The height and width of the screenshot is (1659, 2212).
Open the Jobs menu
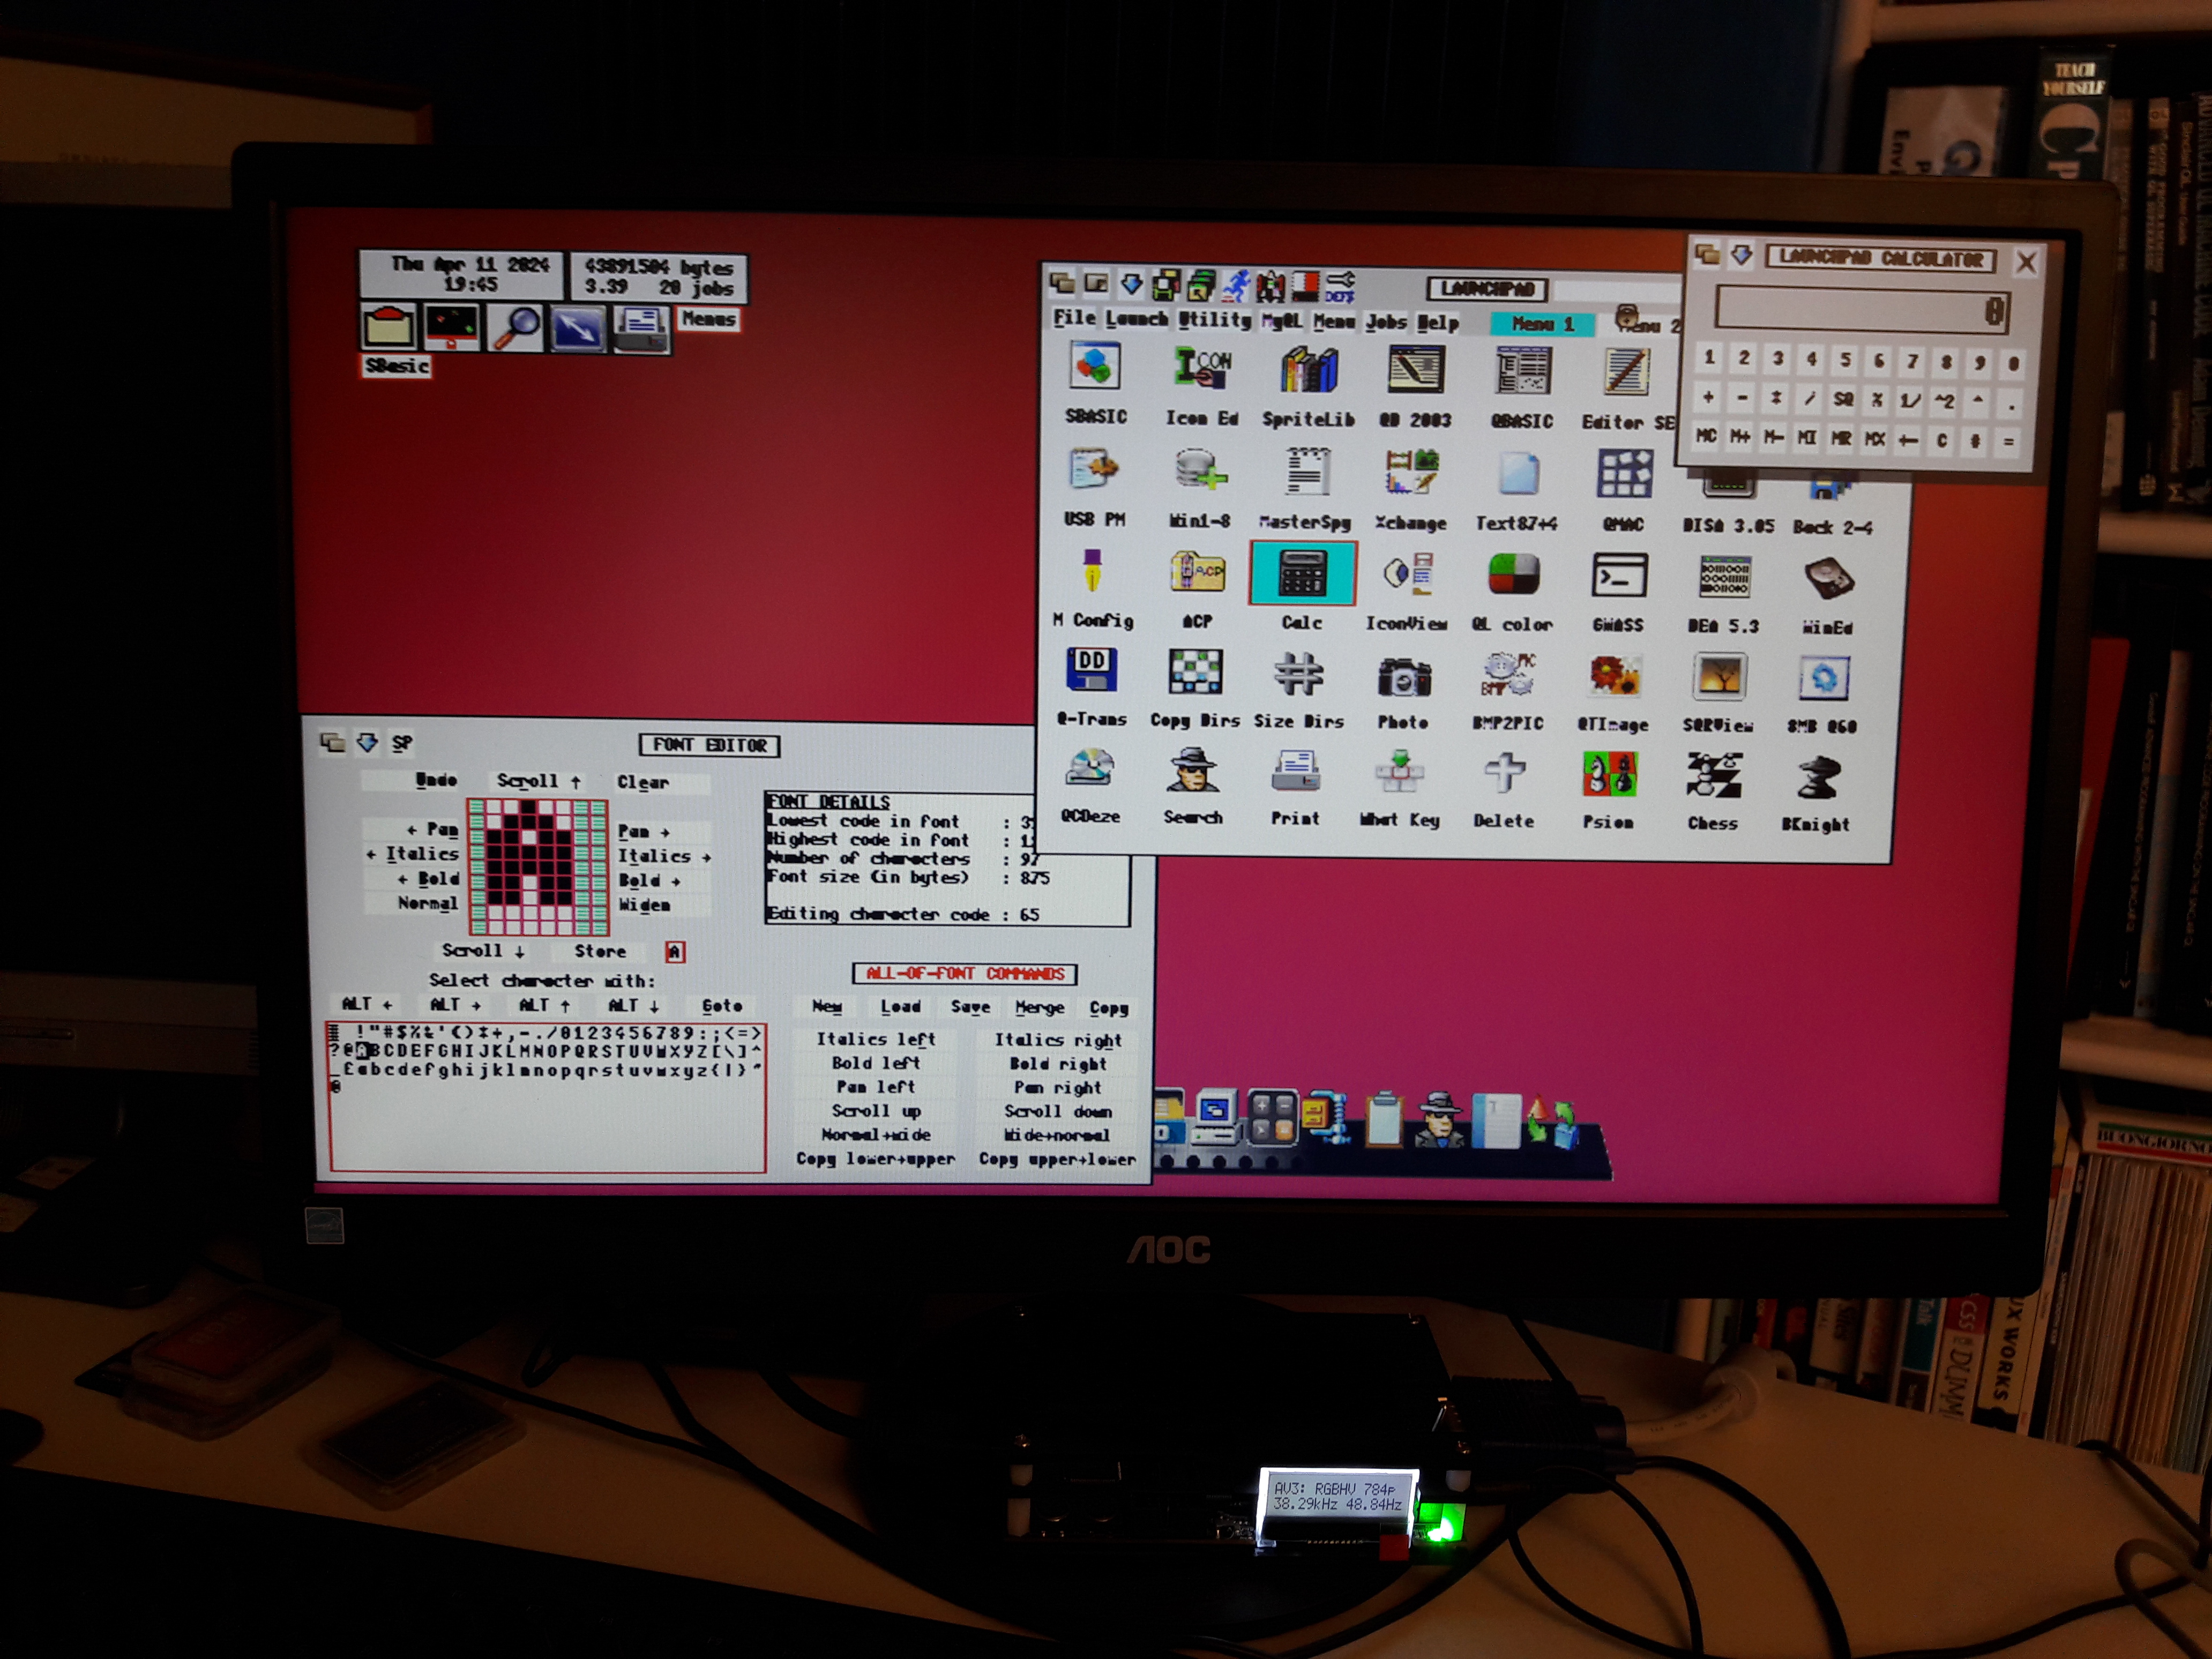click(1386, 322)
